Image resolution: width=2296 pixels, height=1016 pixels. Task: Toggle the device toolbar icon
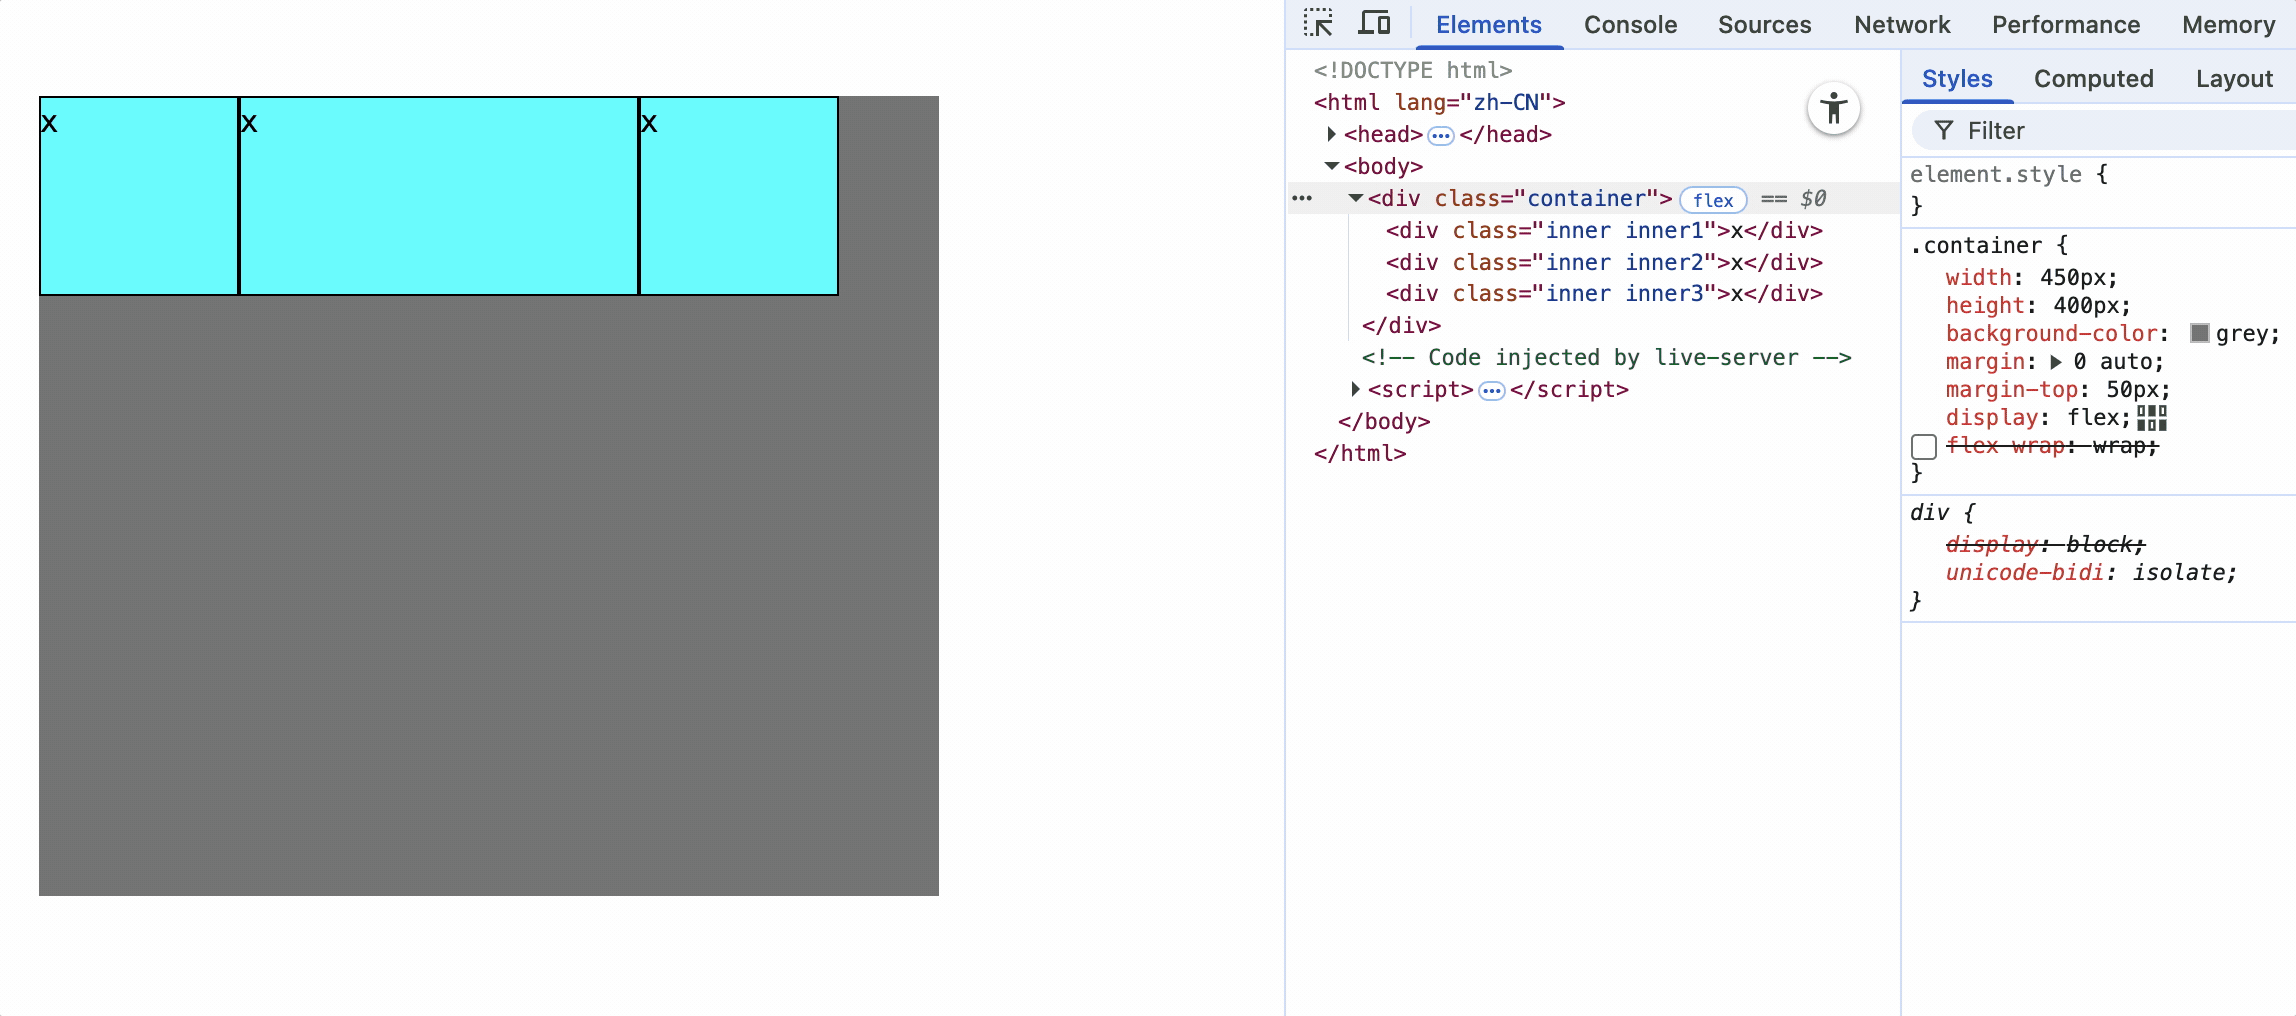[x=1374, y=23]
